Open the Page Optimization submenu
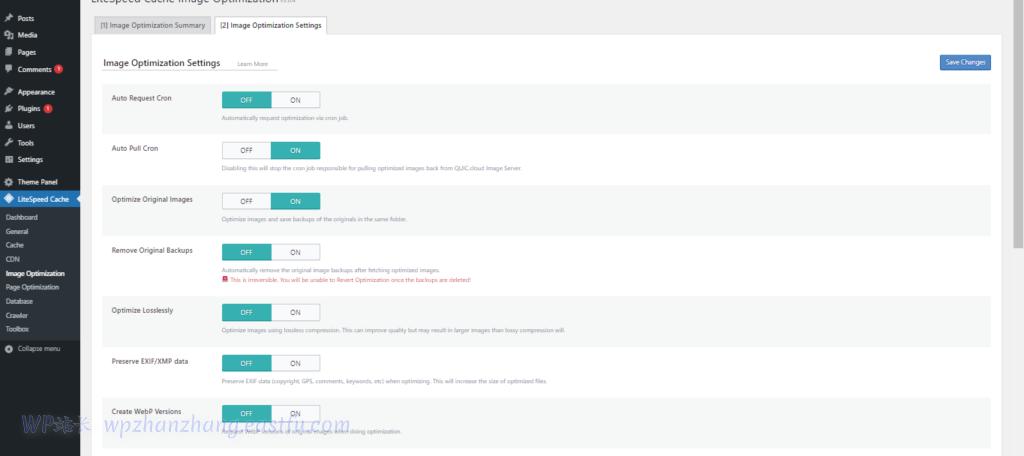This screenshot has width=1024, height=456. click(32, 287)
